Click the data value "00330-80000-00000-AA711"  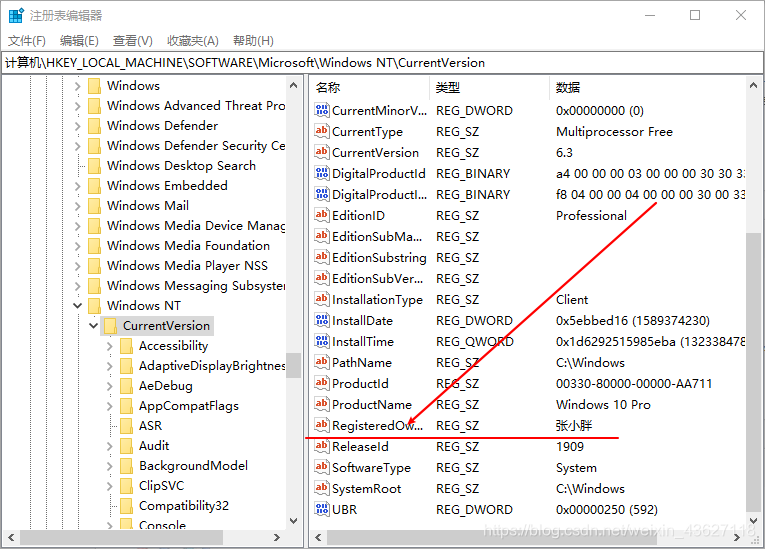[x=634, y=384]
